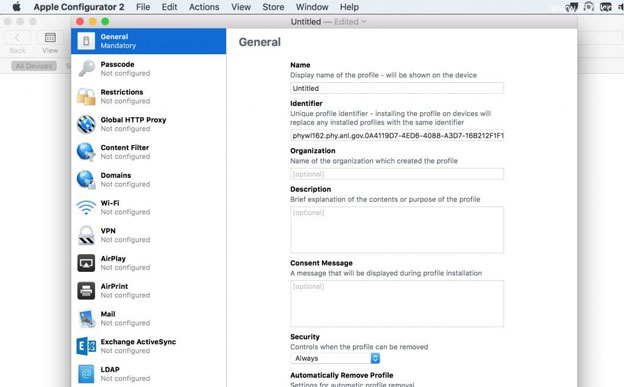
Task: Select the Exchange ActiveSync icon
Action: point(86,346)
